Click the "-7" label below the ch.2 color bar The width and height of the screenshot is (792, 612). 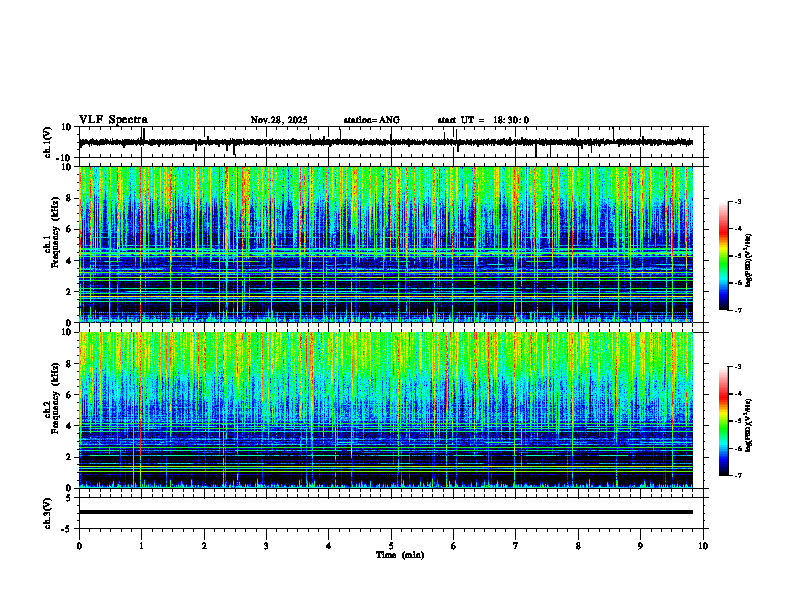[x=737, y=475]
